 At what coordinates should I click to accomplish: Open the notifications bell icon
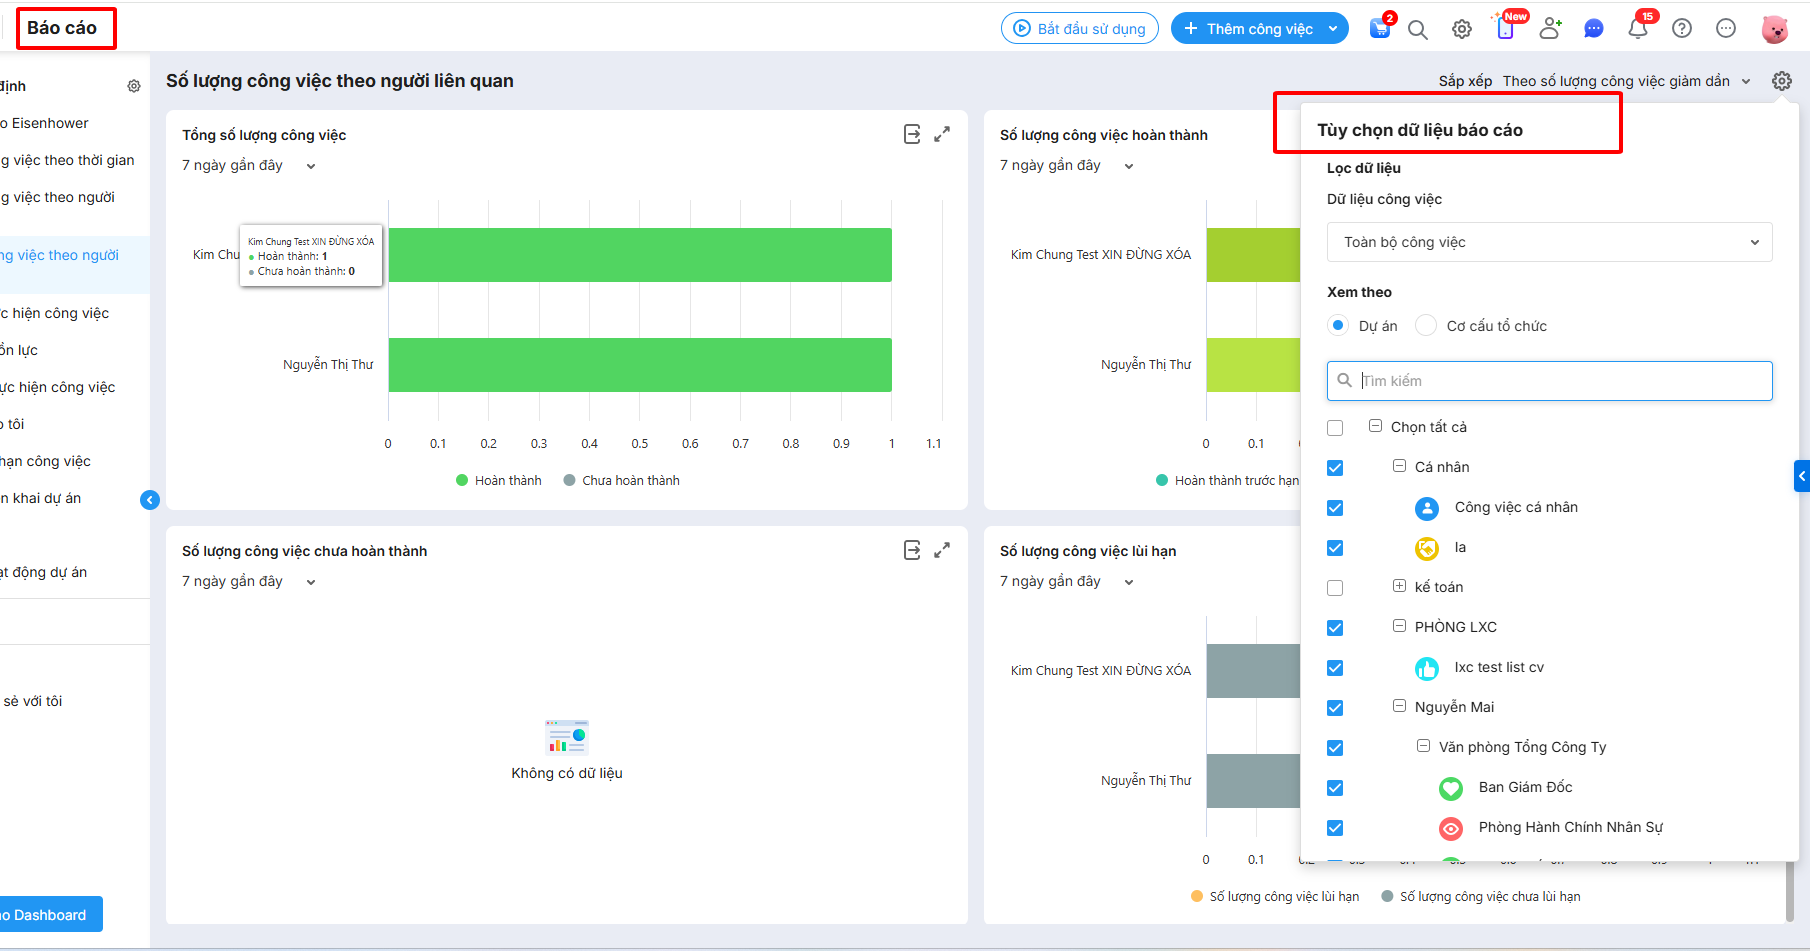click(x=1637, y=29)
